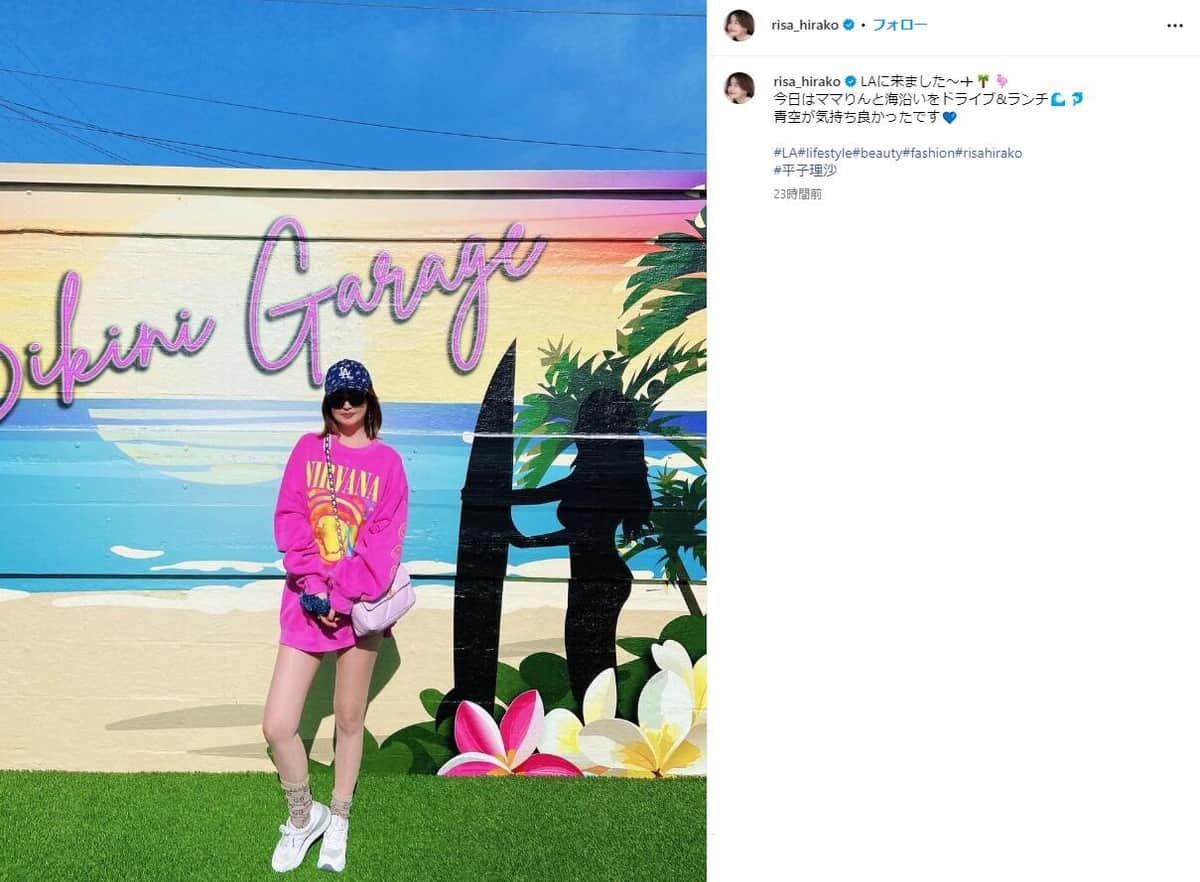This screenshot has height=882, width=1200.
Task: Open the #beauty hashtag
Action: [876, 153]
